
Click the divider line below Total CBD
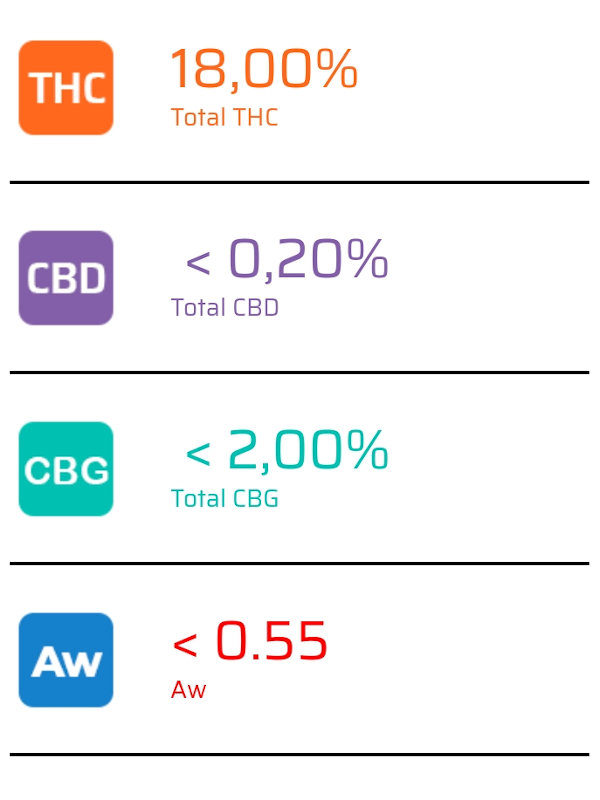click(x=299, y=372)
